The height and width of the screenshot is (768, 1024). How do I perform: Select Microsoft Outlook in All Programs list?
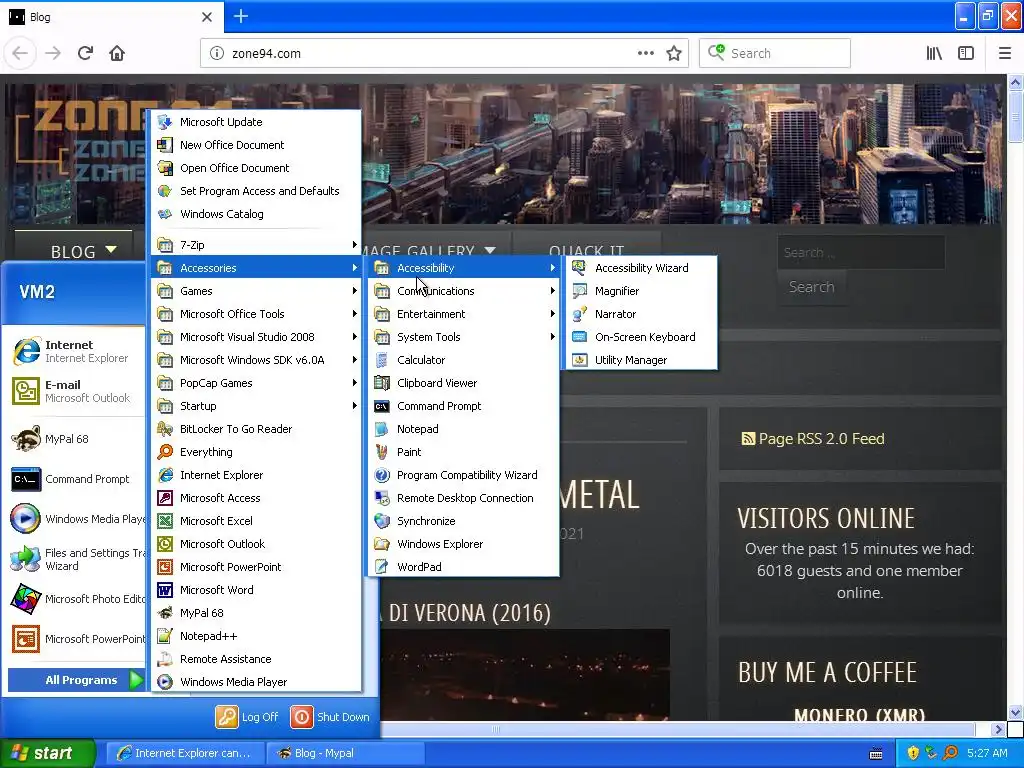pyautogui.click(x=256, y=544)
